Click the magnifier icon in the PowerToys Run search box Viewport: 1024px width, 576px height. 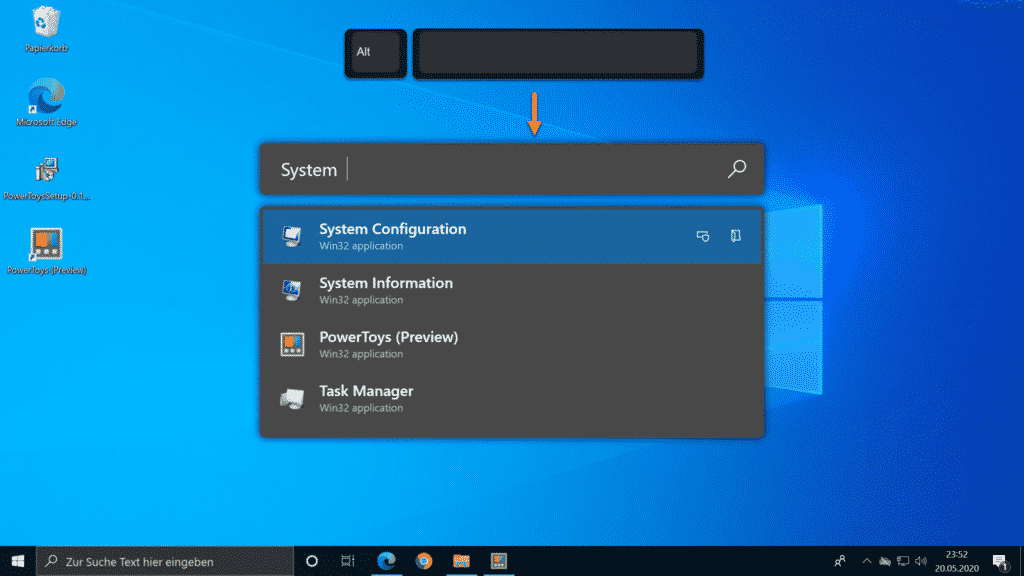737,169
